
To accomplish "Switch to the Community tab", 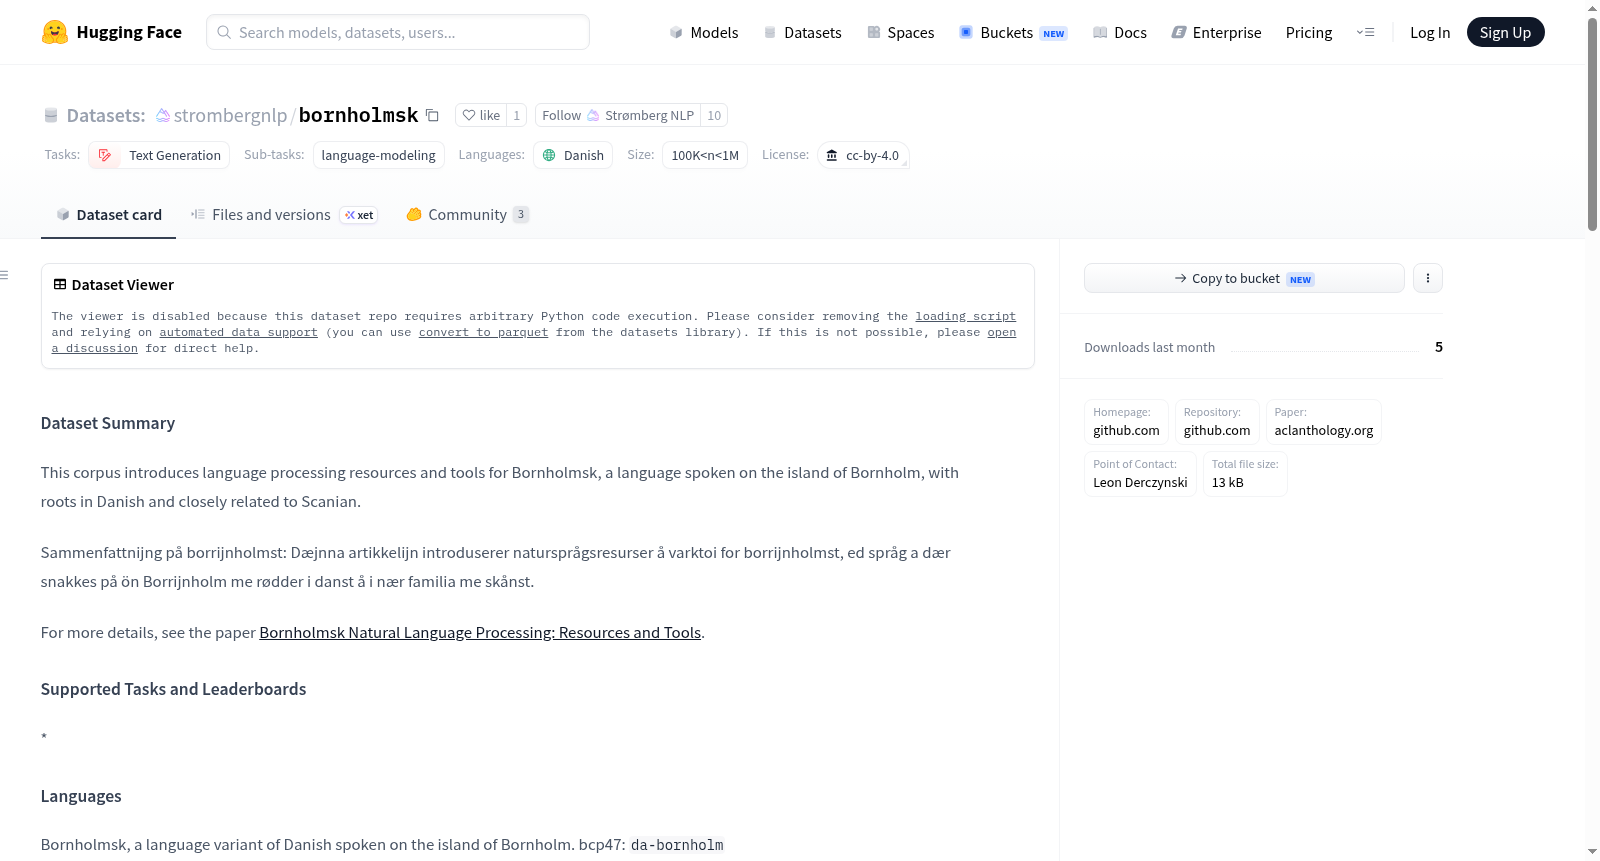I will click(467, 214).
